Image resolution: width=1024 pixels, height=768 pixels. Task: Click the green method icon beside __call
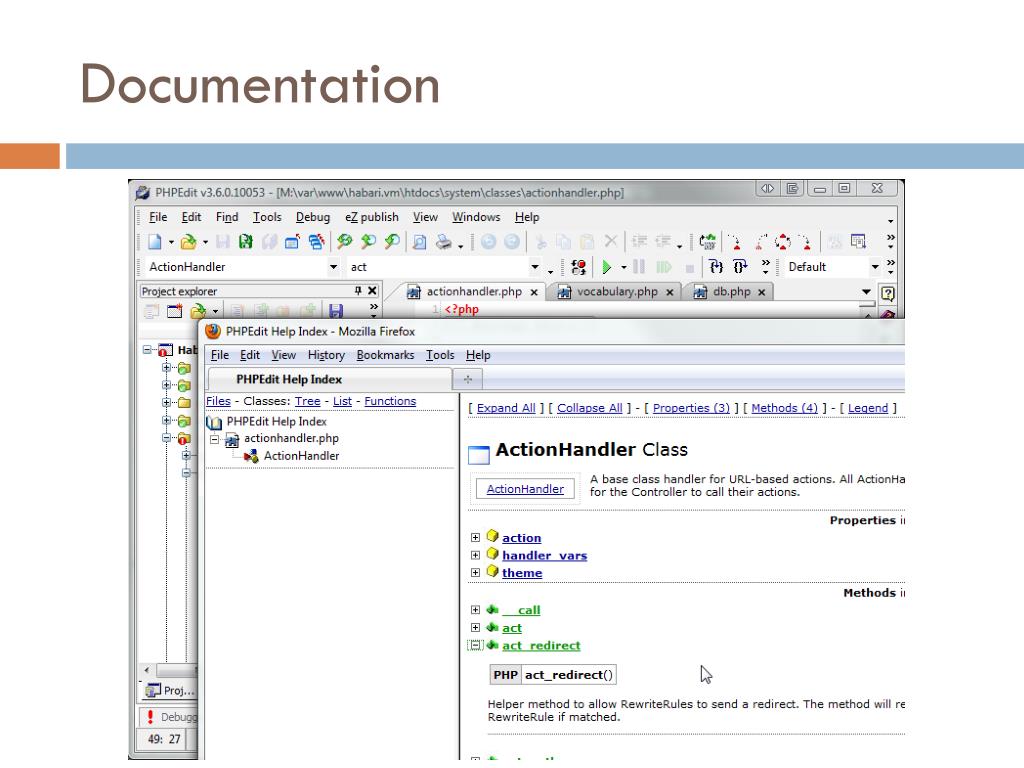[x=492, y=610]
